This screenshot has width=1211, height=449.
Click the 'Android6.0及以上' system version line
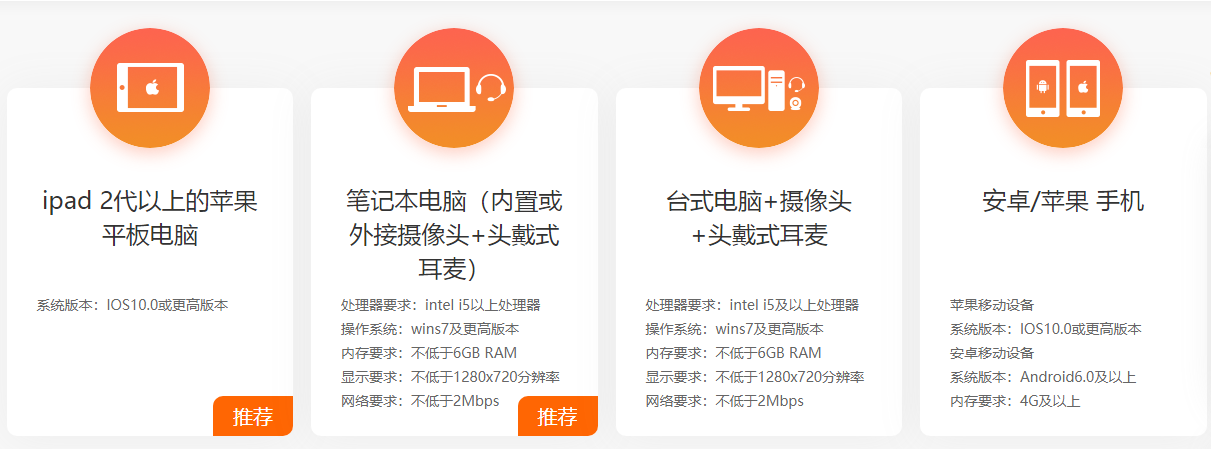1078,377
